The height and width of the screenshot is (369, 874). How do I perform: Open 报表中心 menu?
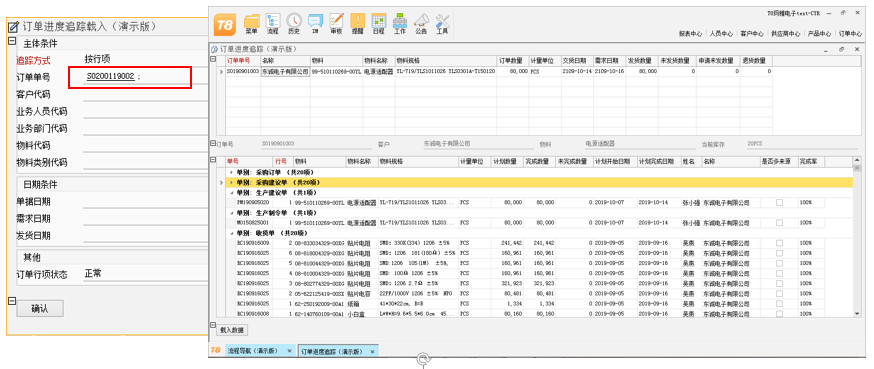[690, 34]
